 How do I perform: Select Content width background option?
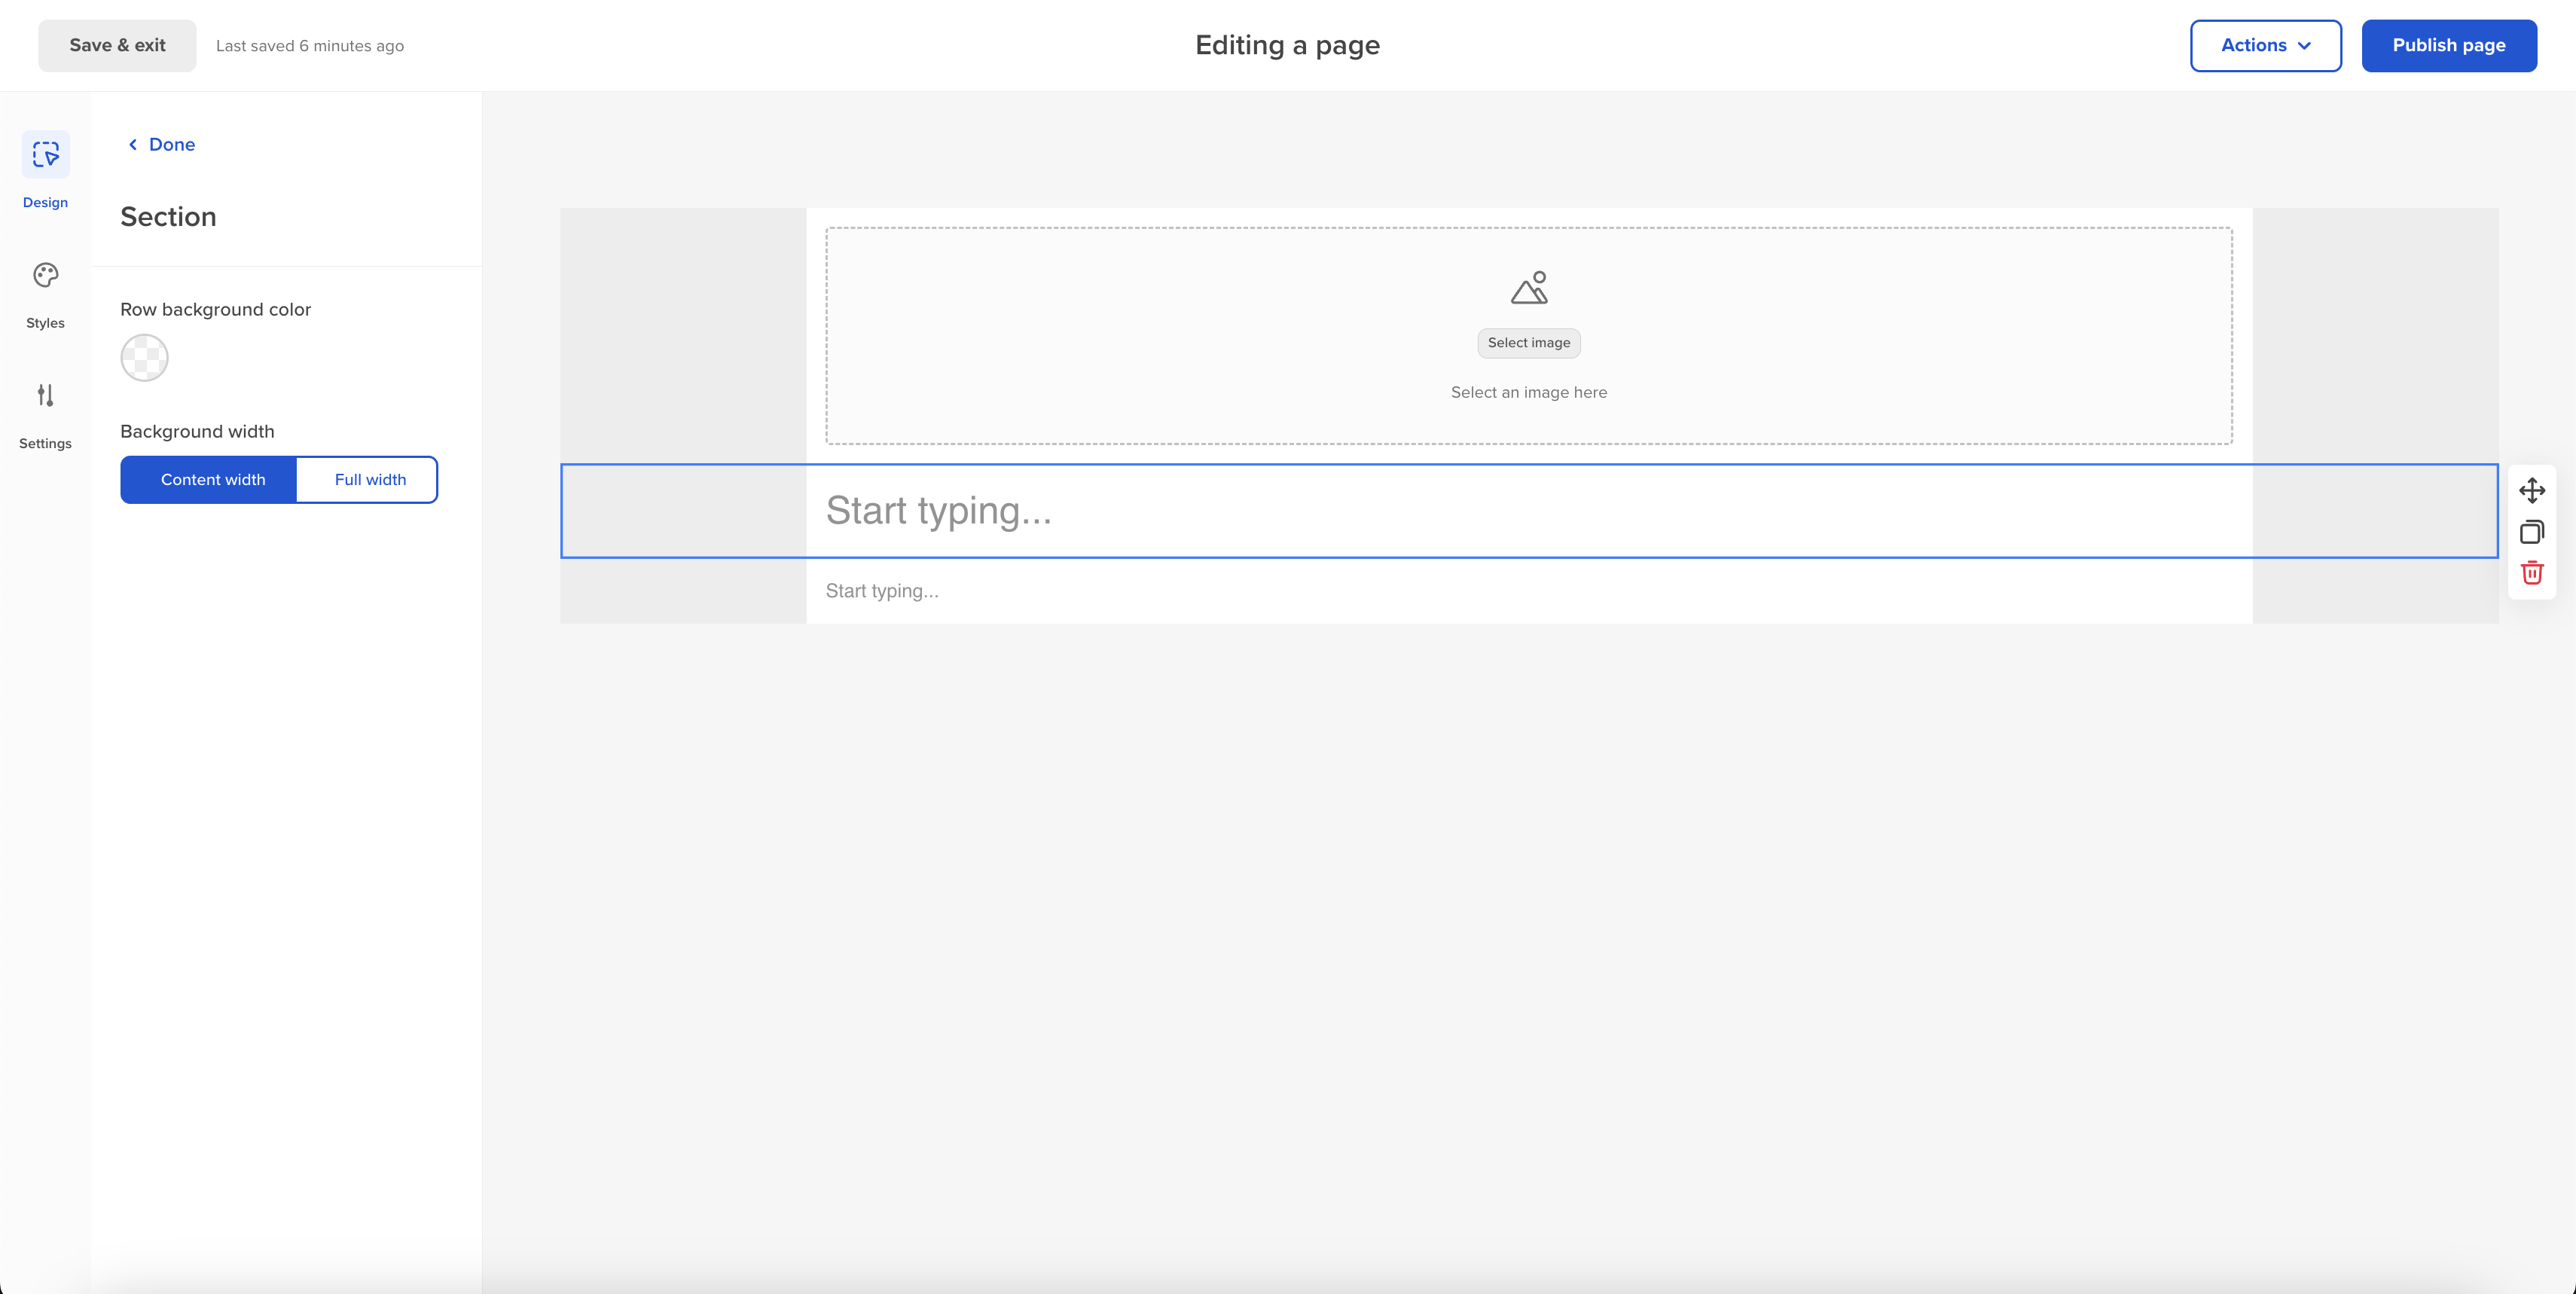tap(208, 480)
